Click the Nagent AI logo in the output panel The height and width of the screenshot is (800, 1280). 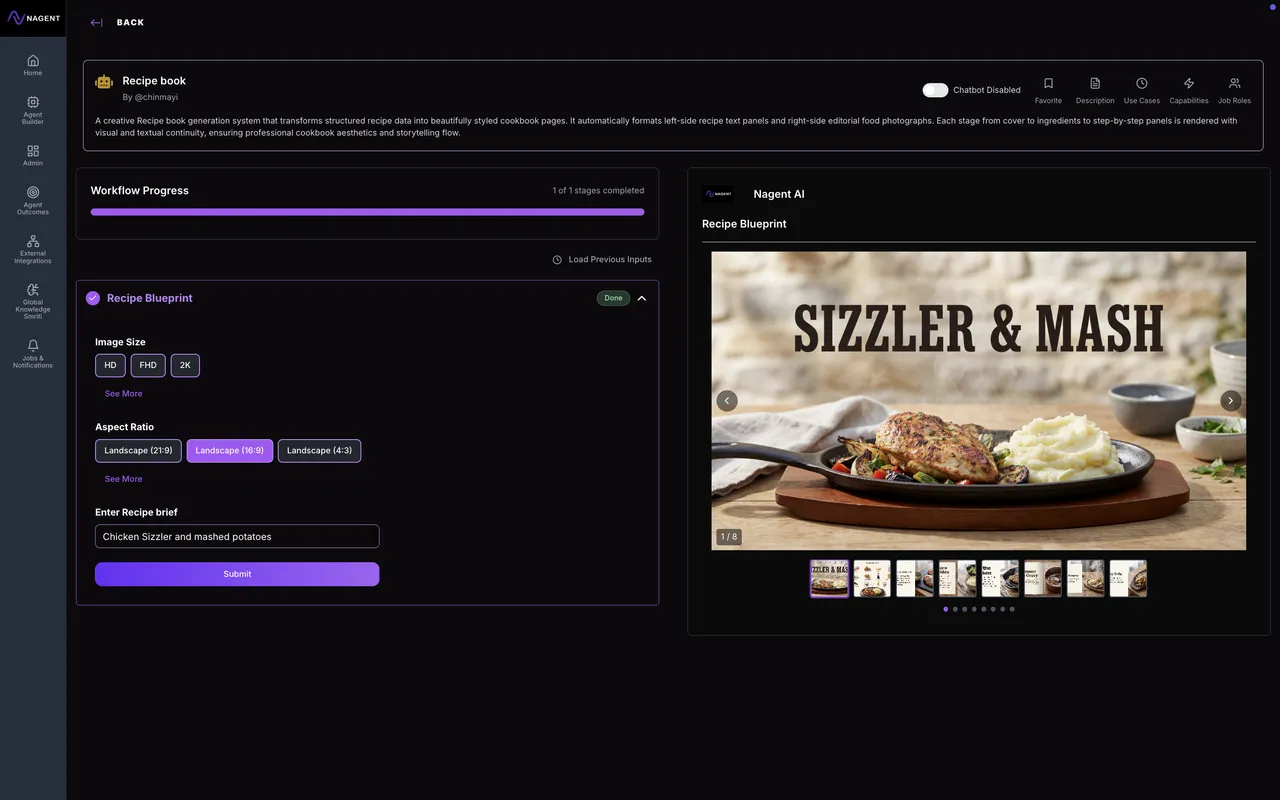point(718,194)
